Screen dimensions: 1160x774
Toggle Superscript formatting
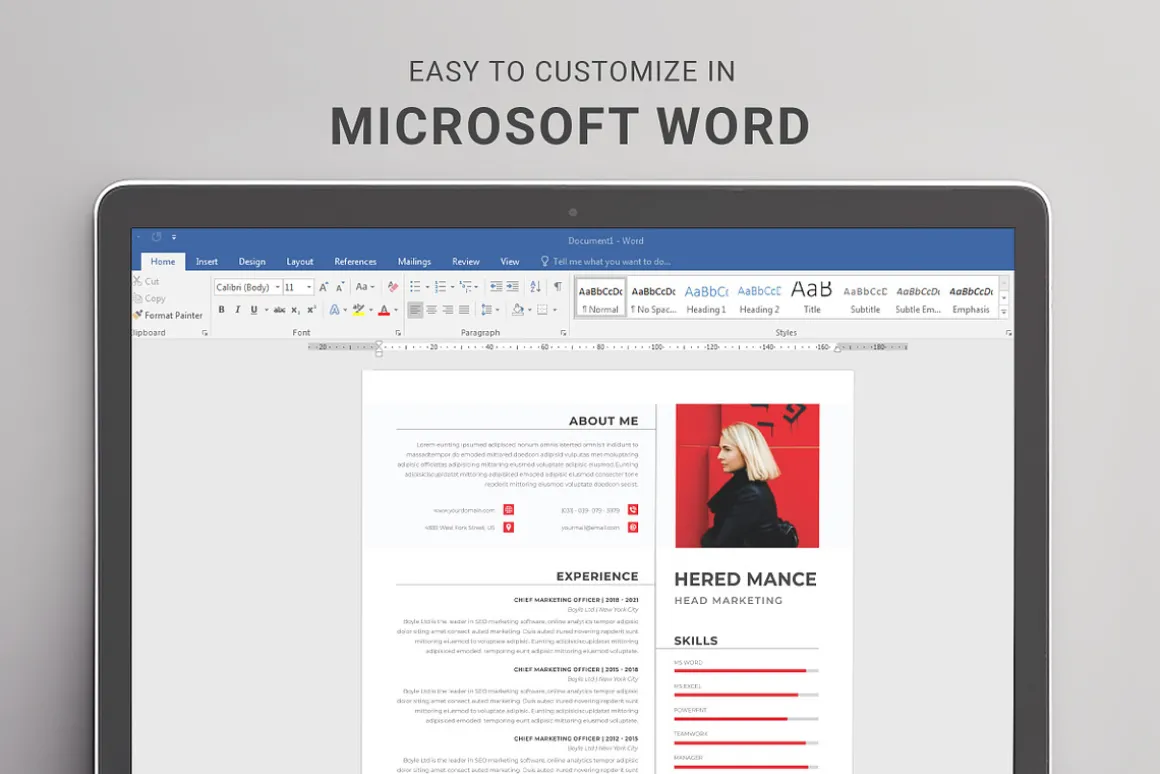[311, 310]
